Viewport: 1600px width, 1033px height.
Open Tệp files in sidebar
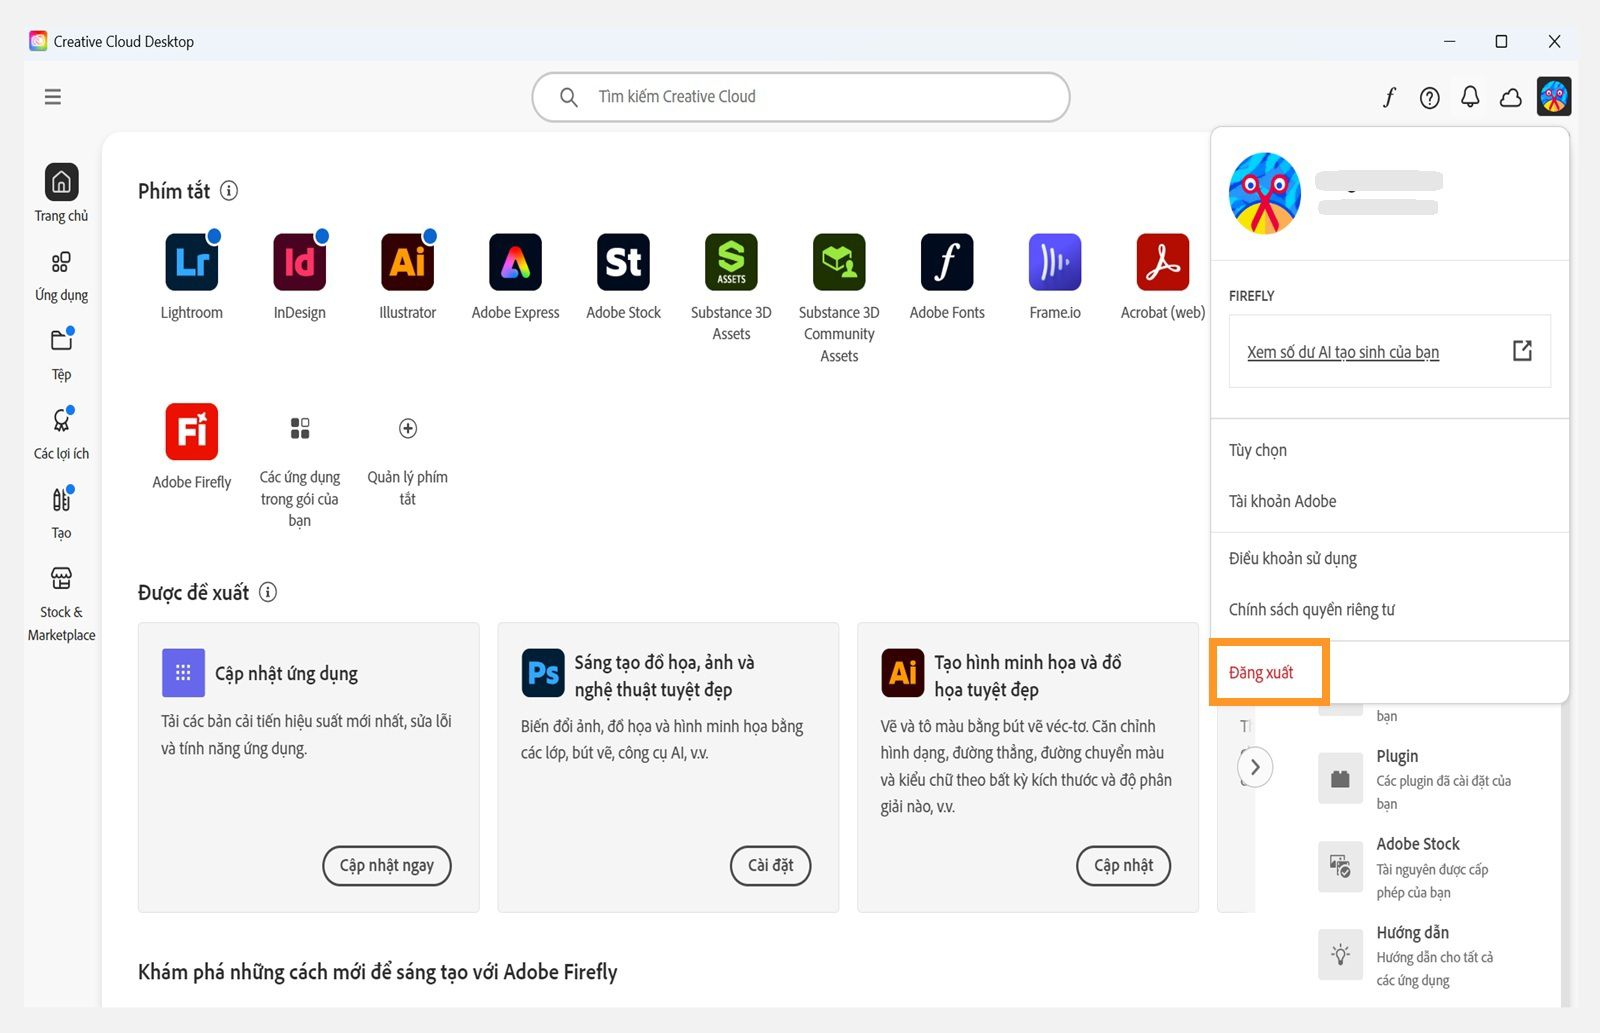(61, 354)
